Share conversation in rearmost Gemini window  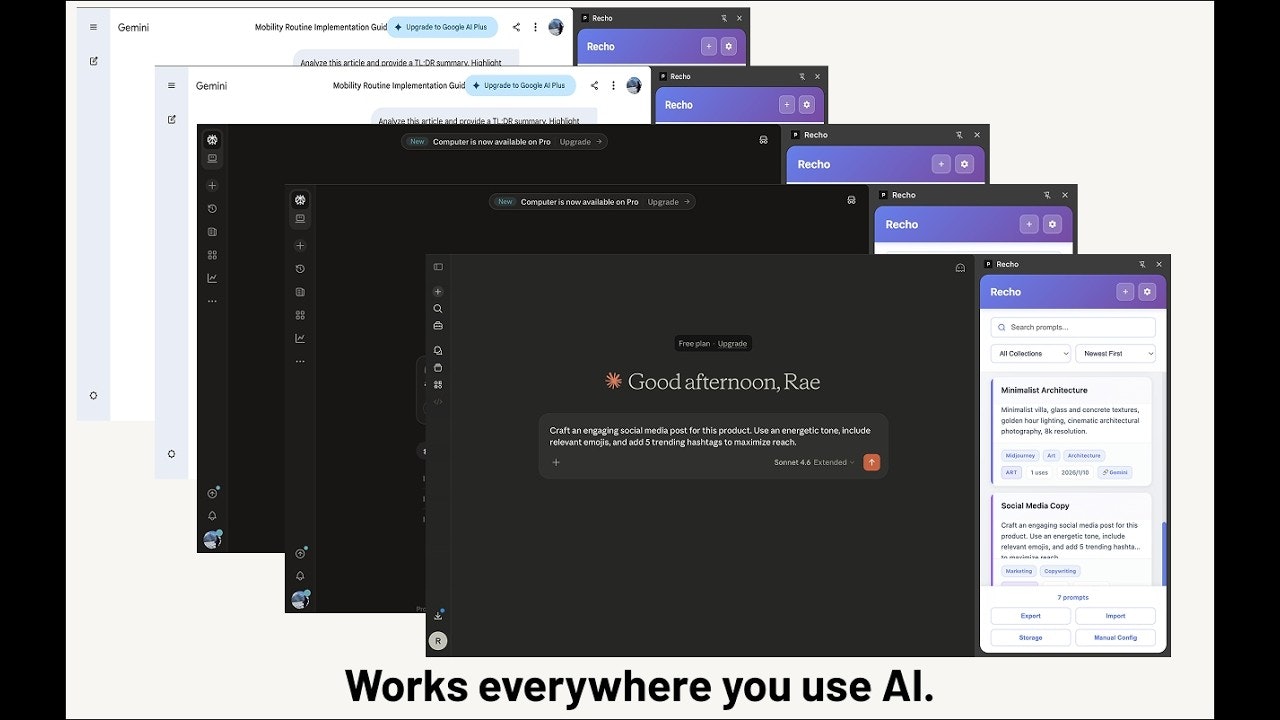click(x=516, y=27)
